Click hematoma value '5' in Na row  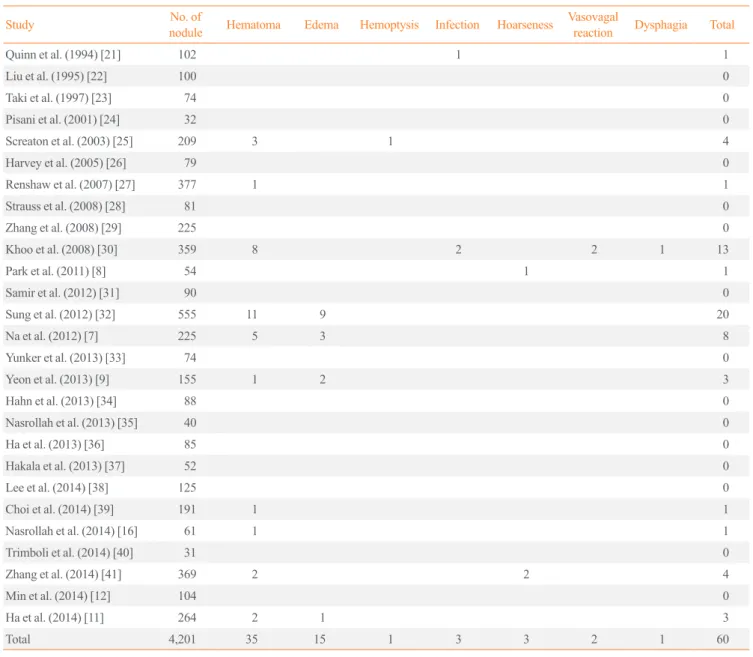(255, 336)
